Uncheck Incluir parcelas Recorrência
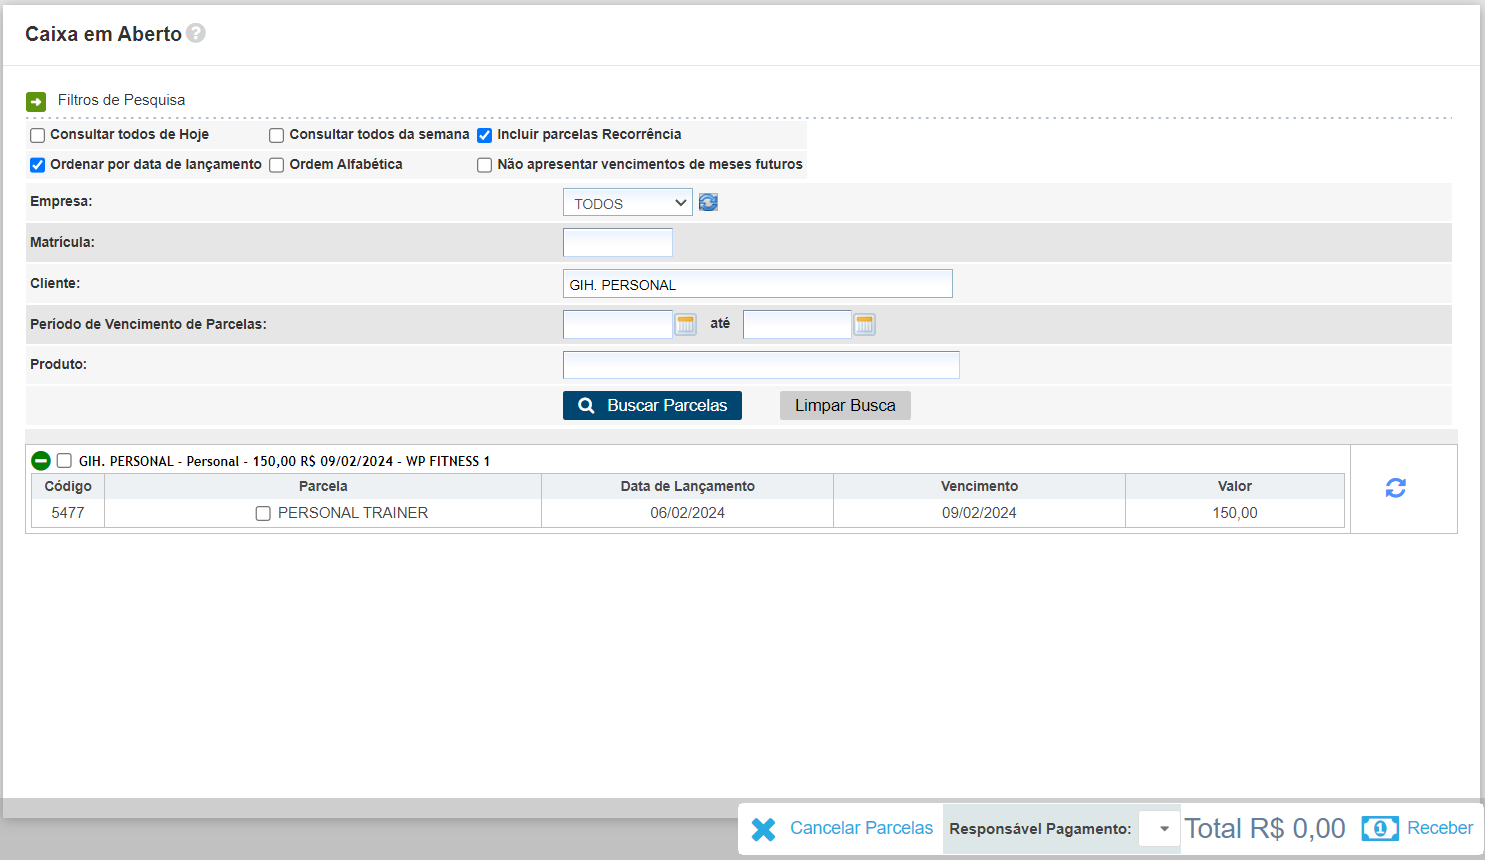The height and width of the screenshot is (860, 1485). point(485,135)
